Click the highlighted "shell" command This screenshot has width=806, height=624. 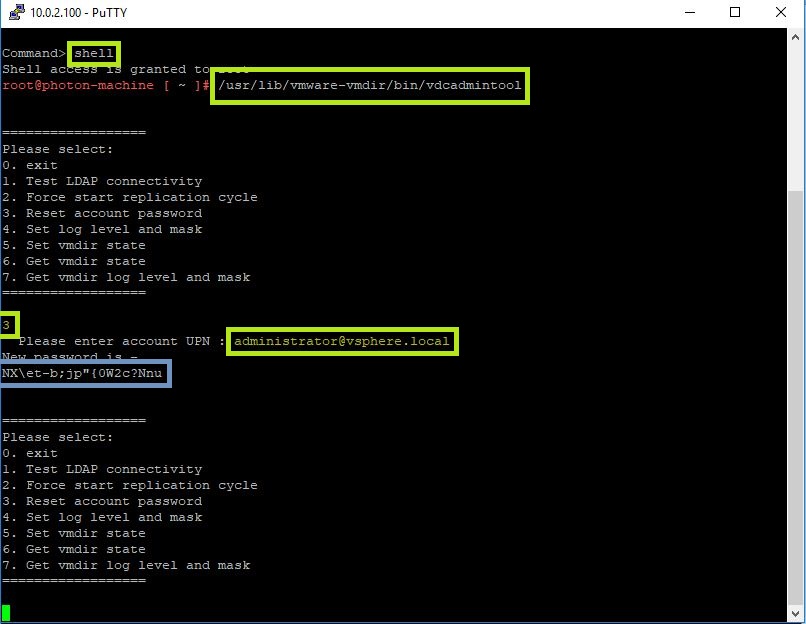click(x=94, y=53)
